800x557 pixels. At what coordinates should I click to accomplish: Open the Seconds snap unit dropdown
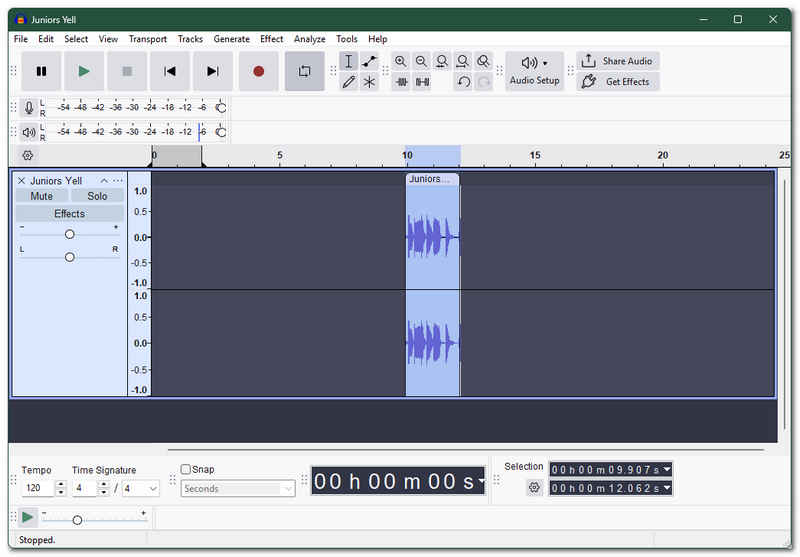pyautogui.click(x=238, y=489)
